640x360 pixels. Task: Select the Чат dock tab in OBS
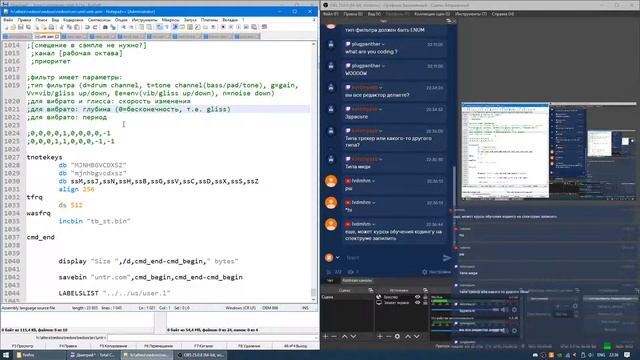pyautogui.click(x=330, y=280)
